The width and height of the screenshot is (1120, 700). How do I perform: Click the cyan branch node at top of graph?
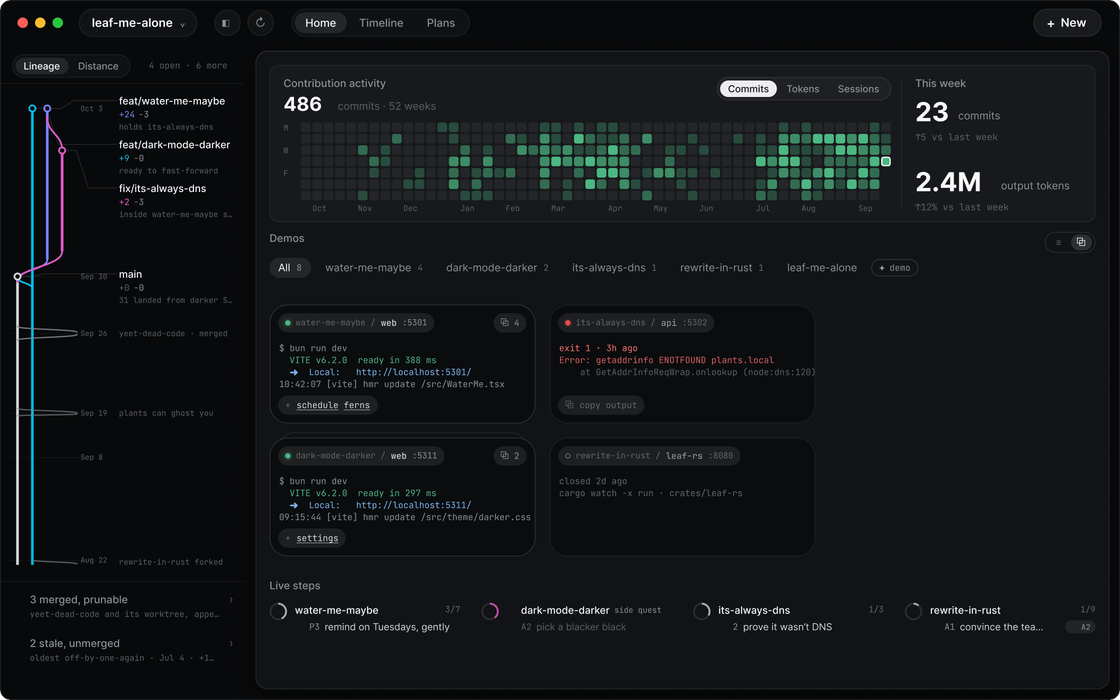(32, 109)
